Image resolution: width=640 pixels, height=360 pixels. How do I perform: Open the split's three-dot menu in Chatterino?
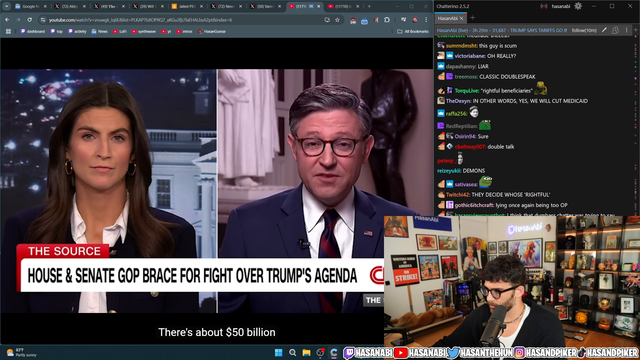pos(627,30)
